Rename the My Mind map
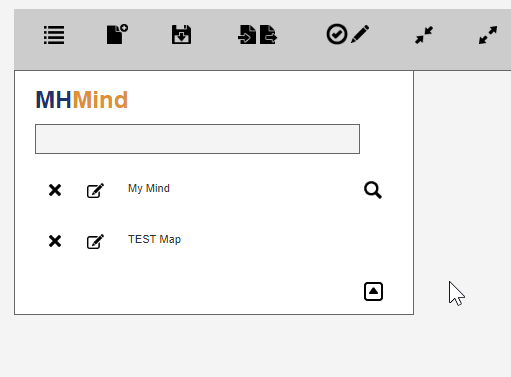This screenshot has width=511, height=377. point(95,190)
